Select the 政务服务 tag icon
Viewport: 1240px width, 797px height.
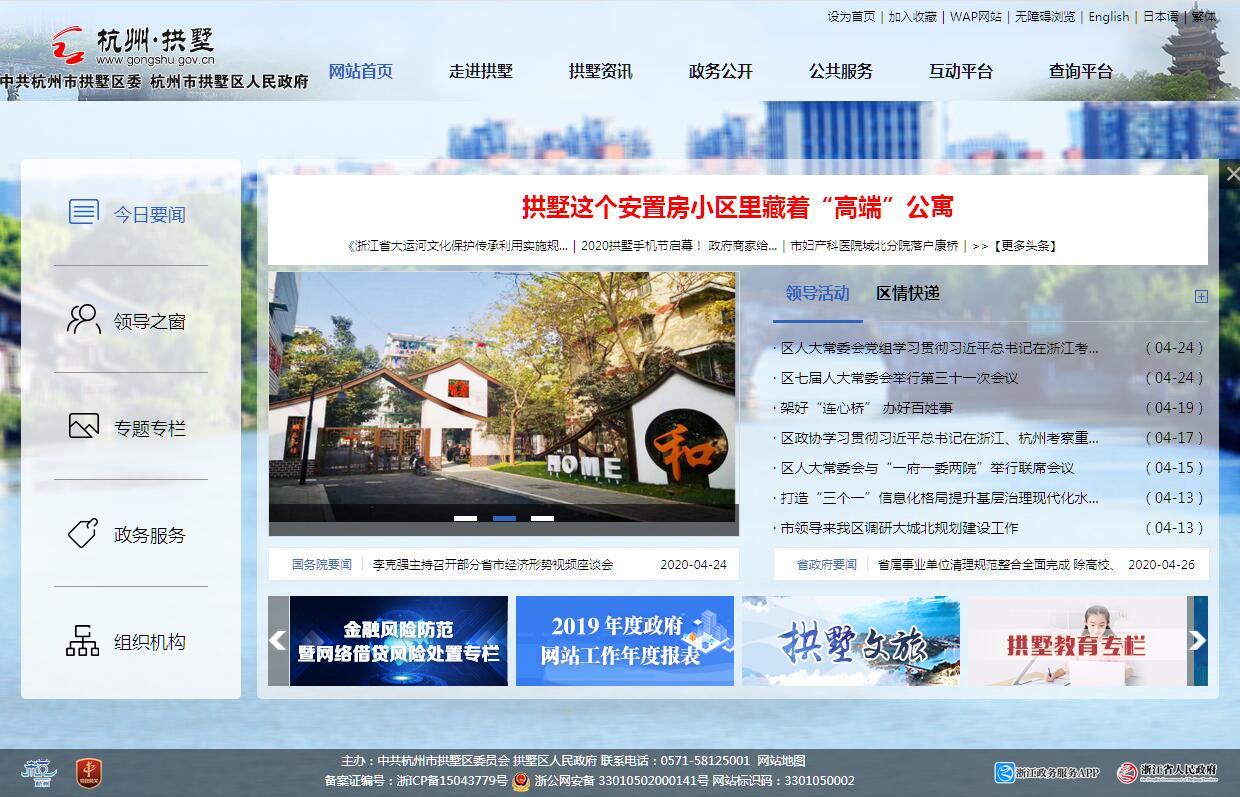83,533
